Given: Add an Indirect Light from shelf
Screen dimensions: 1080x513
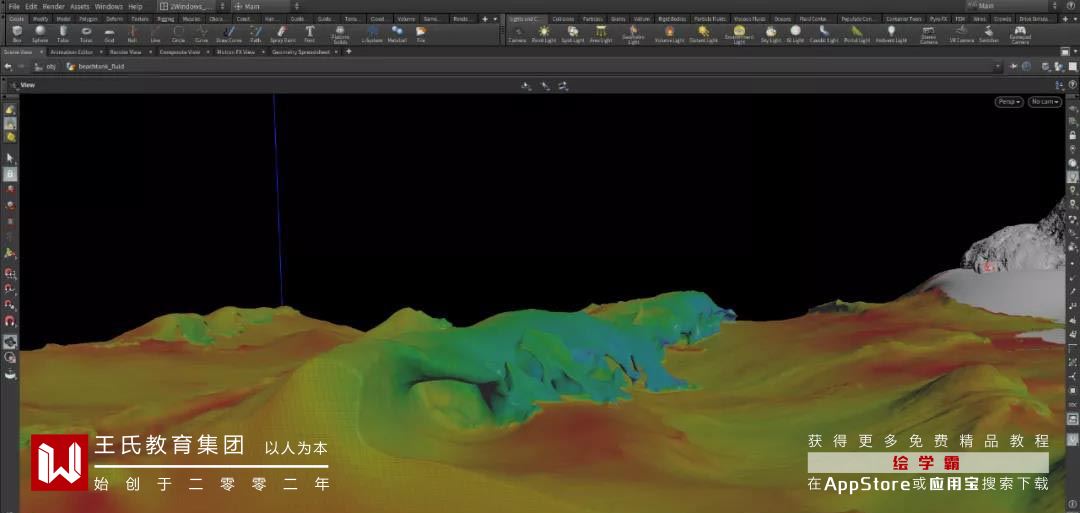Looking at the screenshot, I should pyautogui.click(x=891, y=34).
